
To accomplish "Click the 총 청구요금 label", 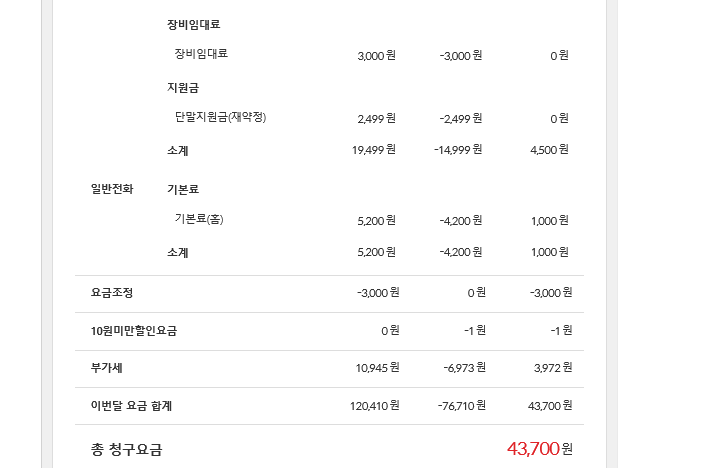I will (x=126, y=449).
